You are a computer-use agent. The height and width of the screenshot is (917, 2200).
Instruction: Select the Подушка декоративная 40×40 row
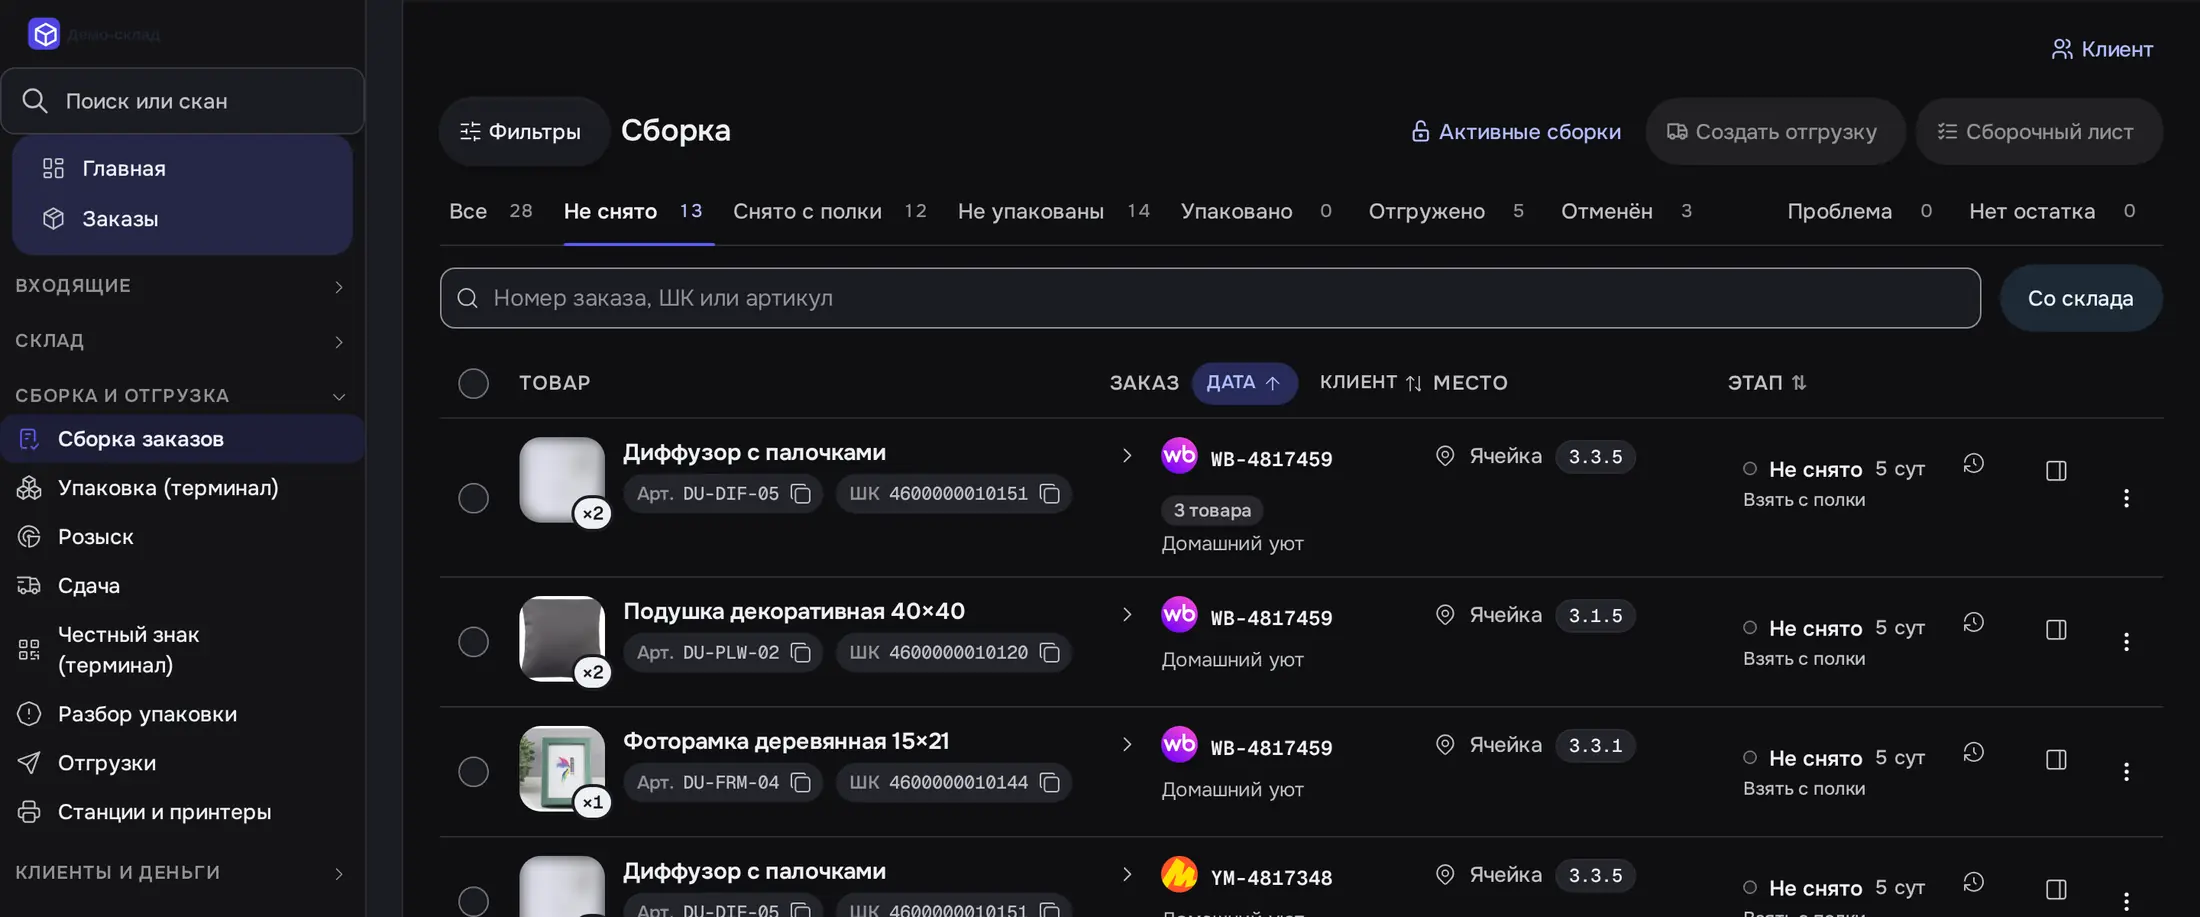[x=473, y=642]
